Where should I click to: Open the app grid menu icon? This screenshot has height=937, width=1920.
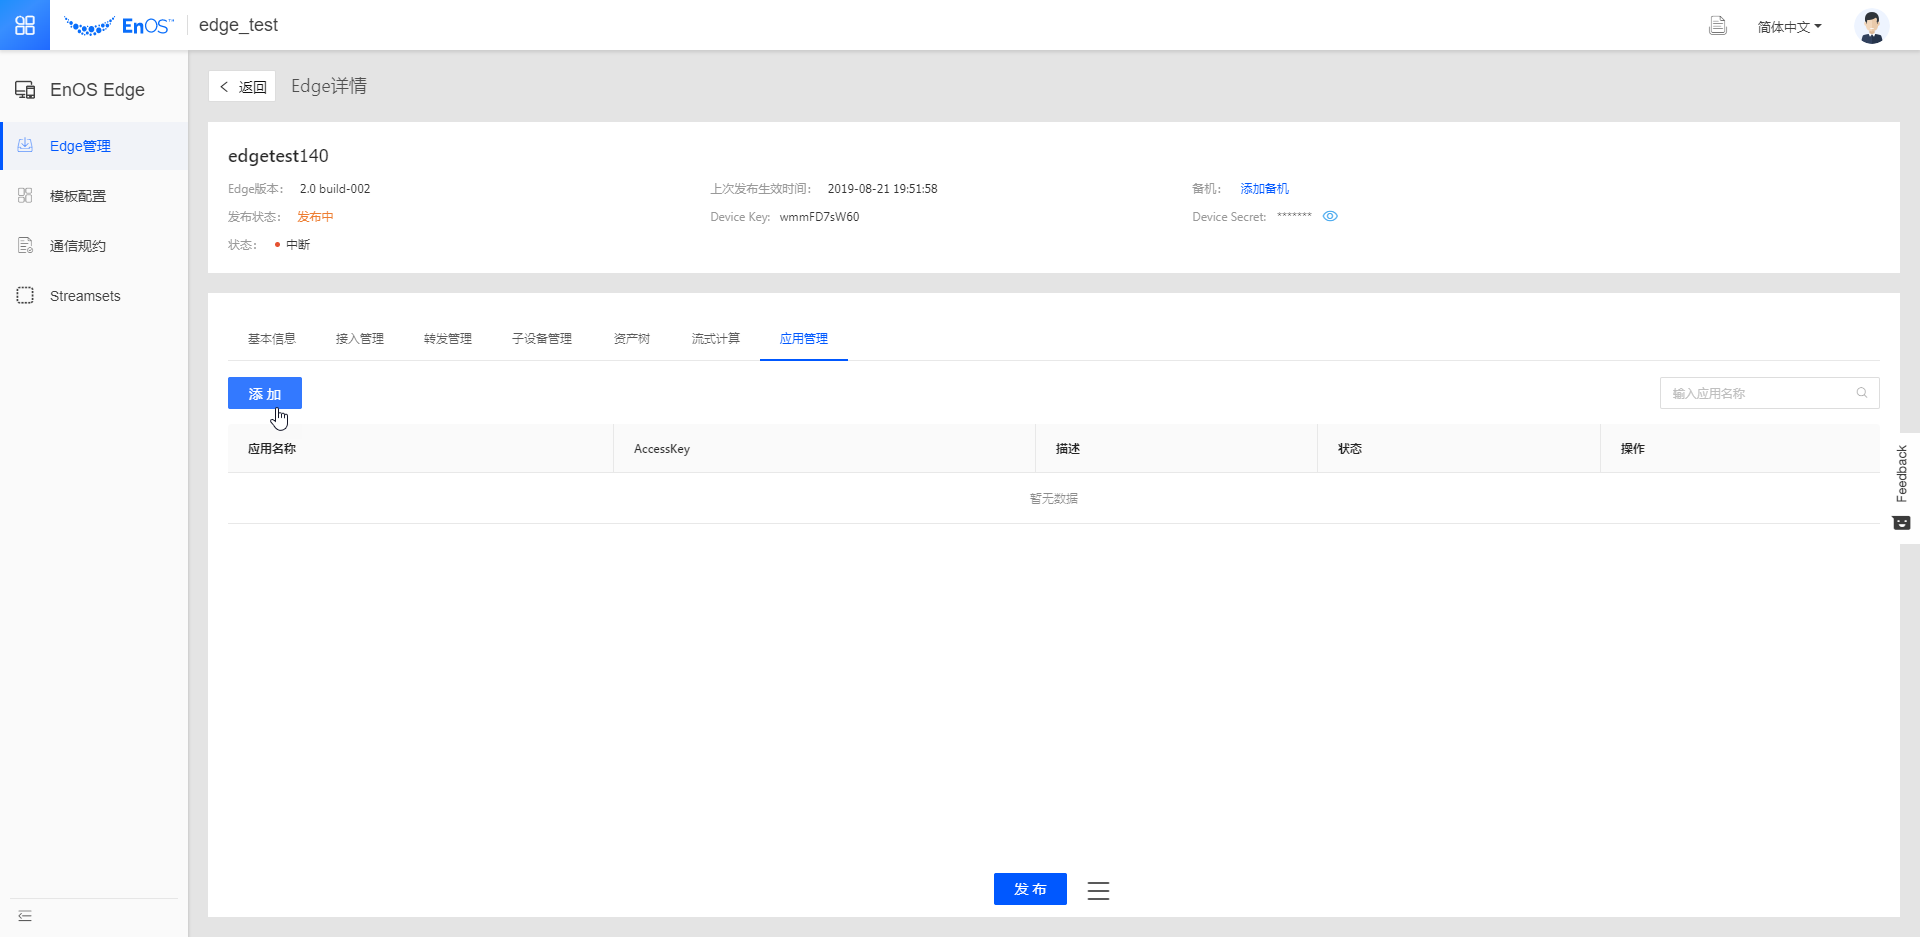25,25
